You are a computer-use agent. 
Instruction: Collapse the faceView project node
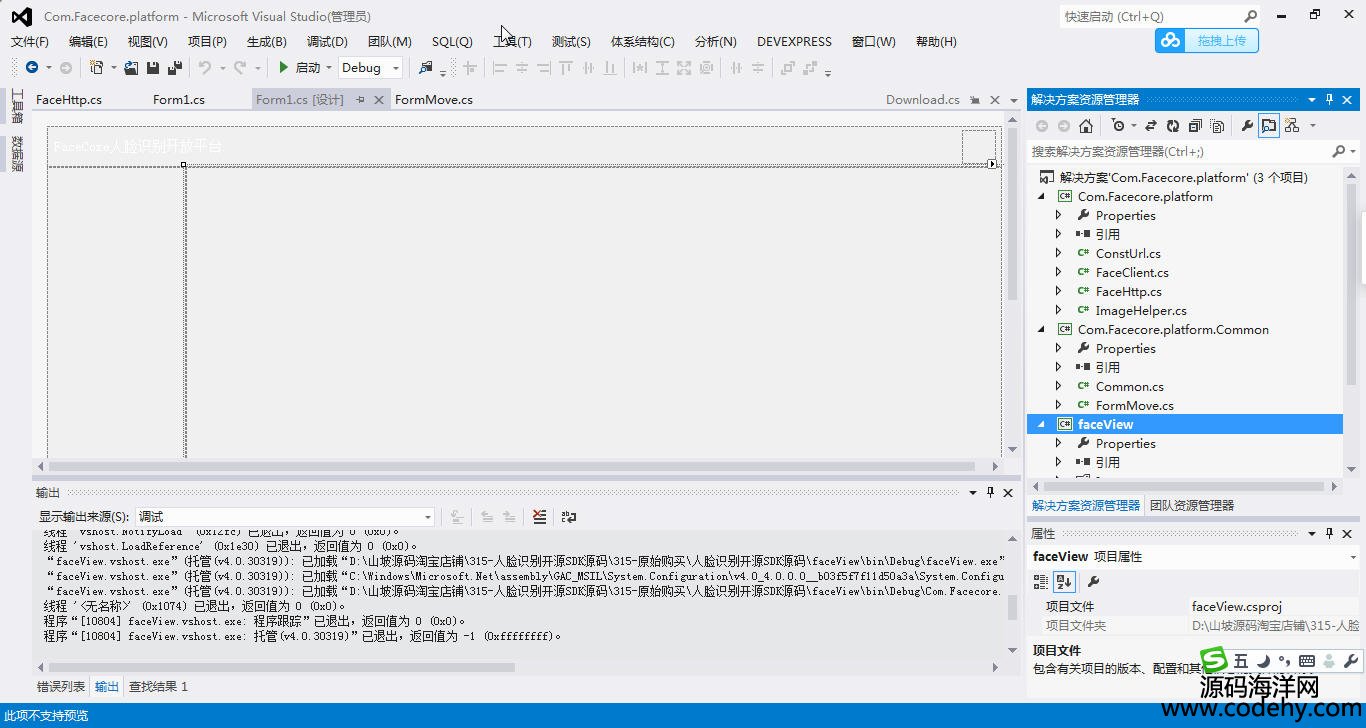[1041, 424]
